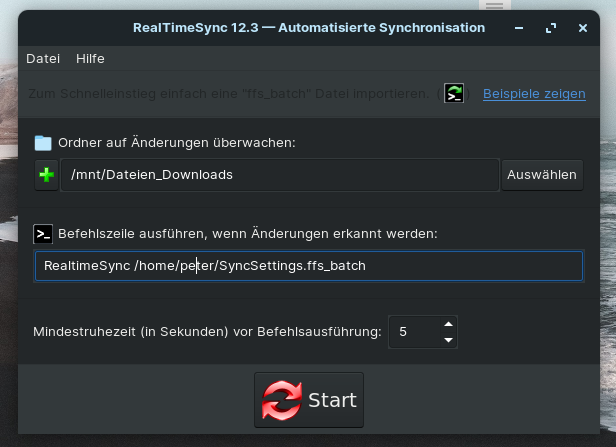The width and height of the screenshot is (616, 447).
Task: Click the RealtimeSync command line input field
Action: click(309, 266)
